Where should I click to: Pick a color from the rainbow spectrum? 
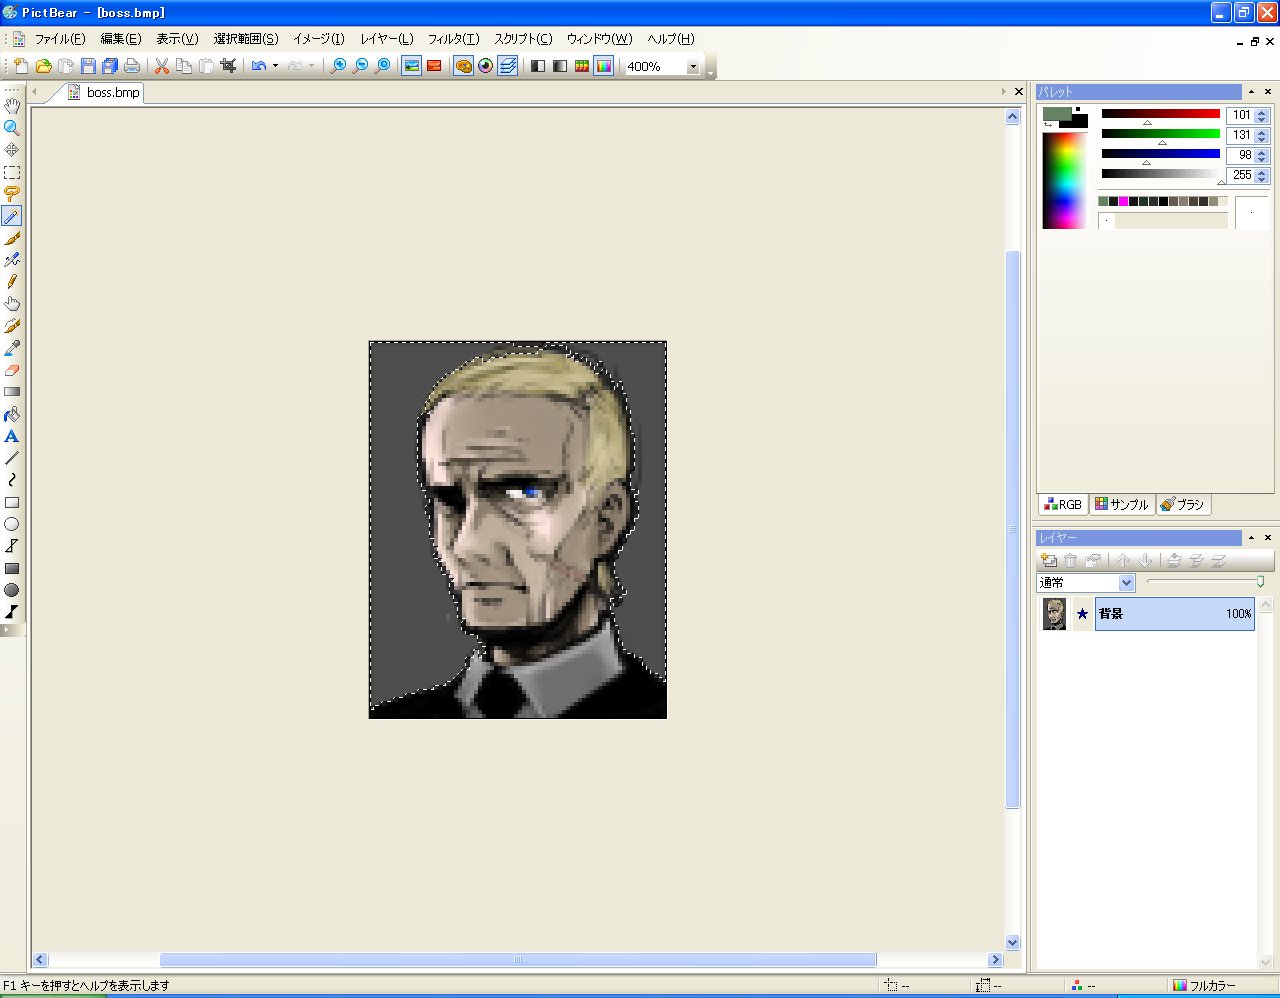pyautogui.click(x=1064, y=181)
